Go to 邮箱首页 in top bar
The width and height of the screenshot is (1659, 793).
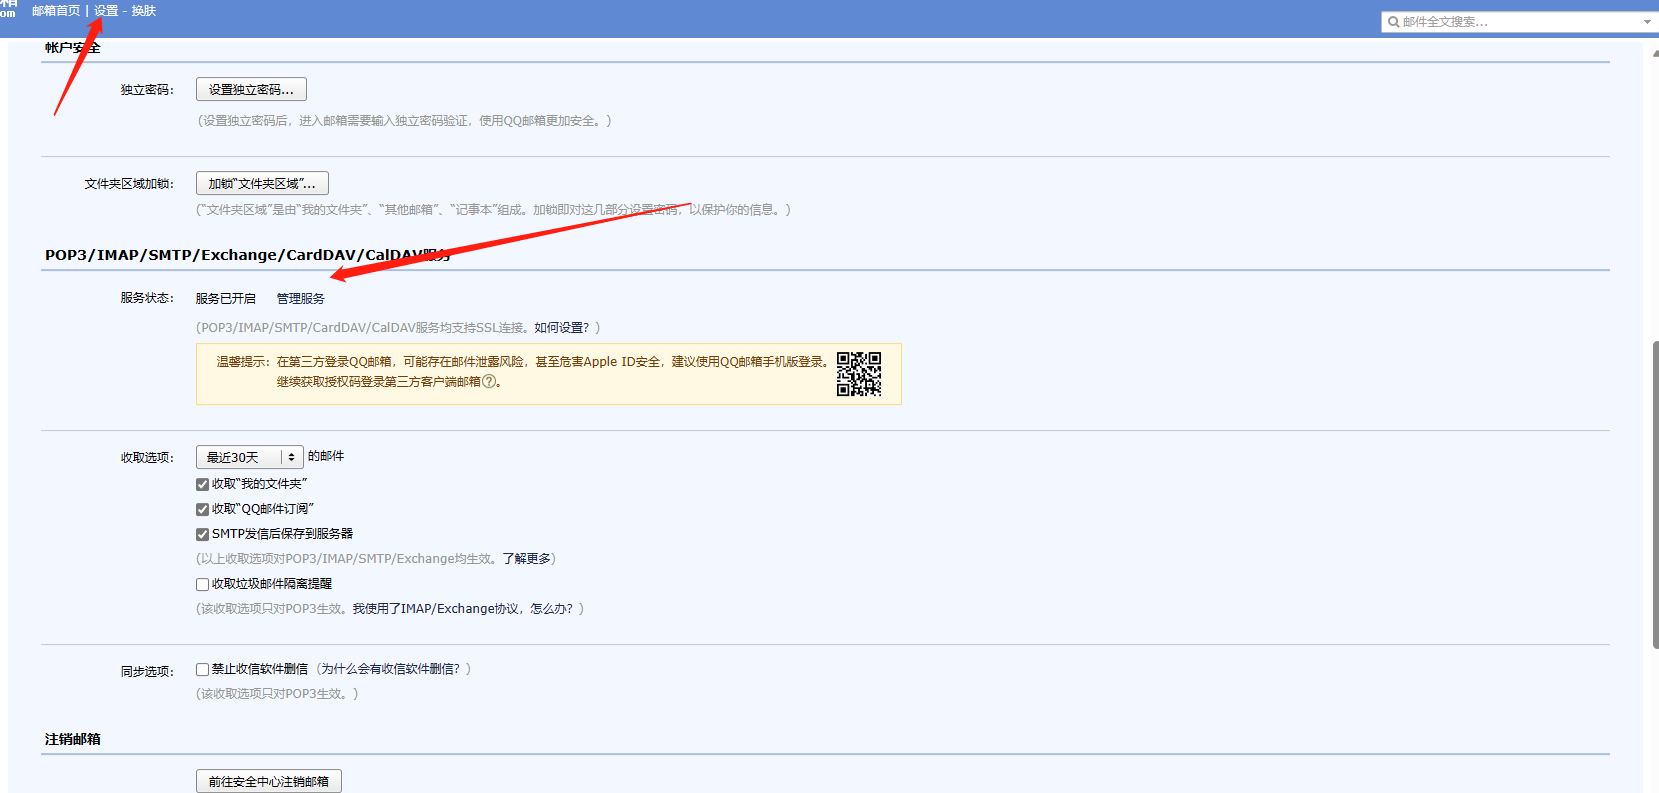pos(56,11)
